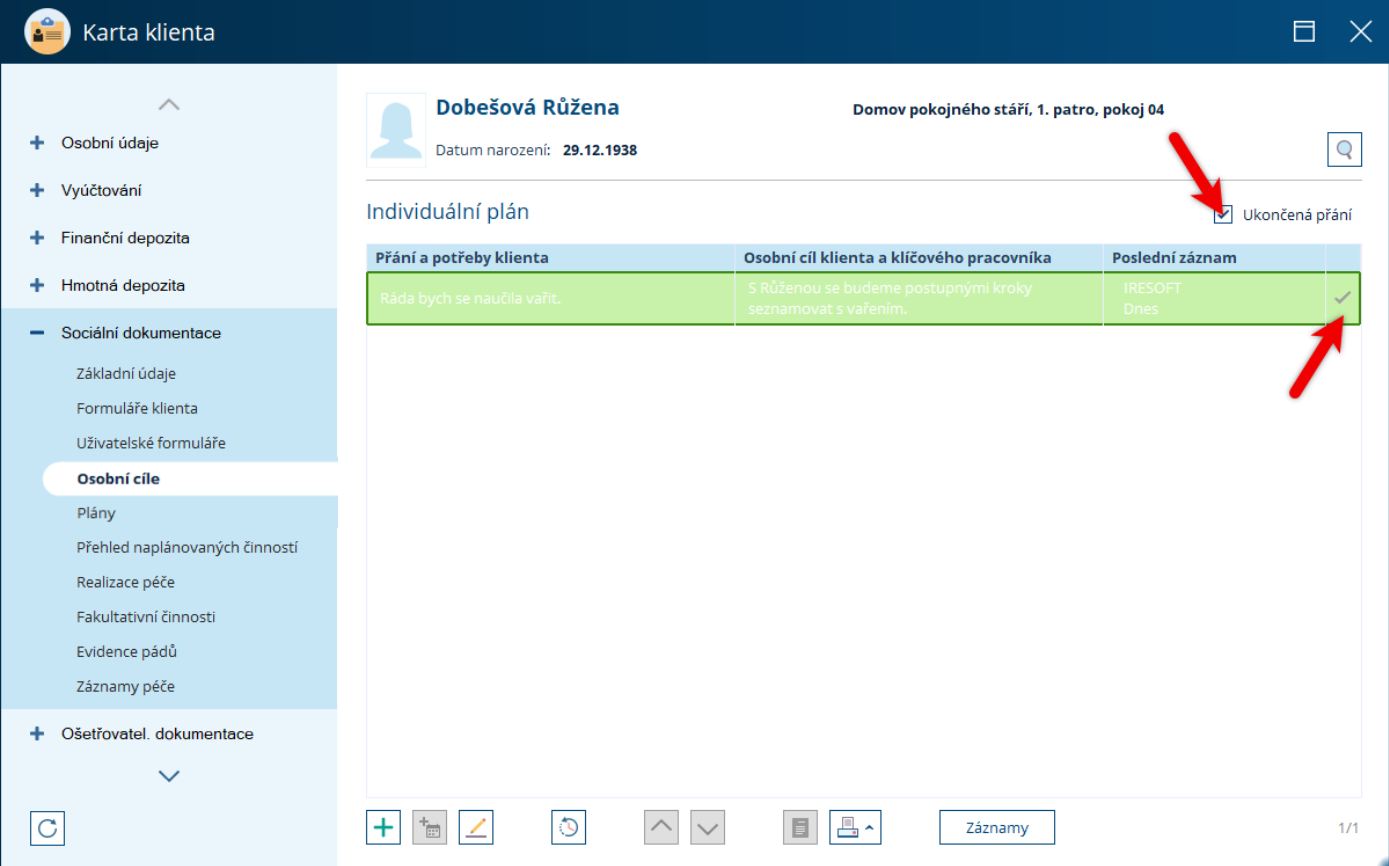Maximize the Karta klienta window
Image resolution: width=1389 pixels, height=866 pixels.
(x=1304, y=31)
